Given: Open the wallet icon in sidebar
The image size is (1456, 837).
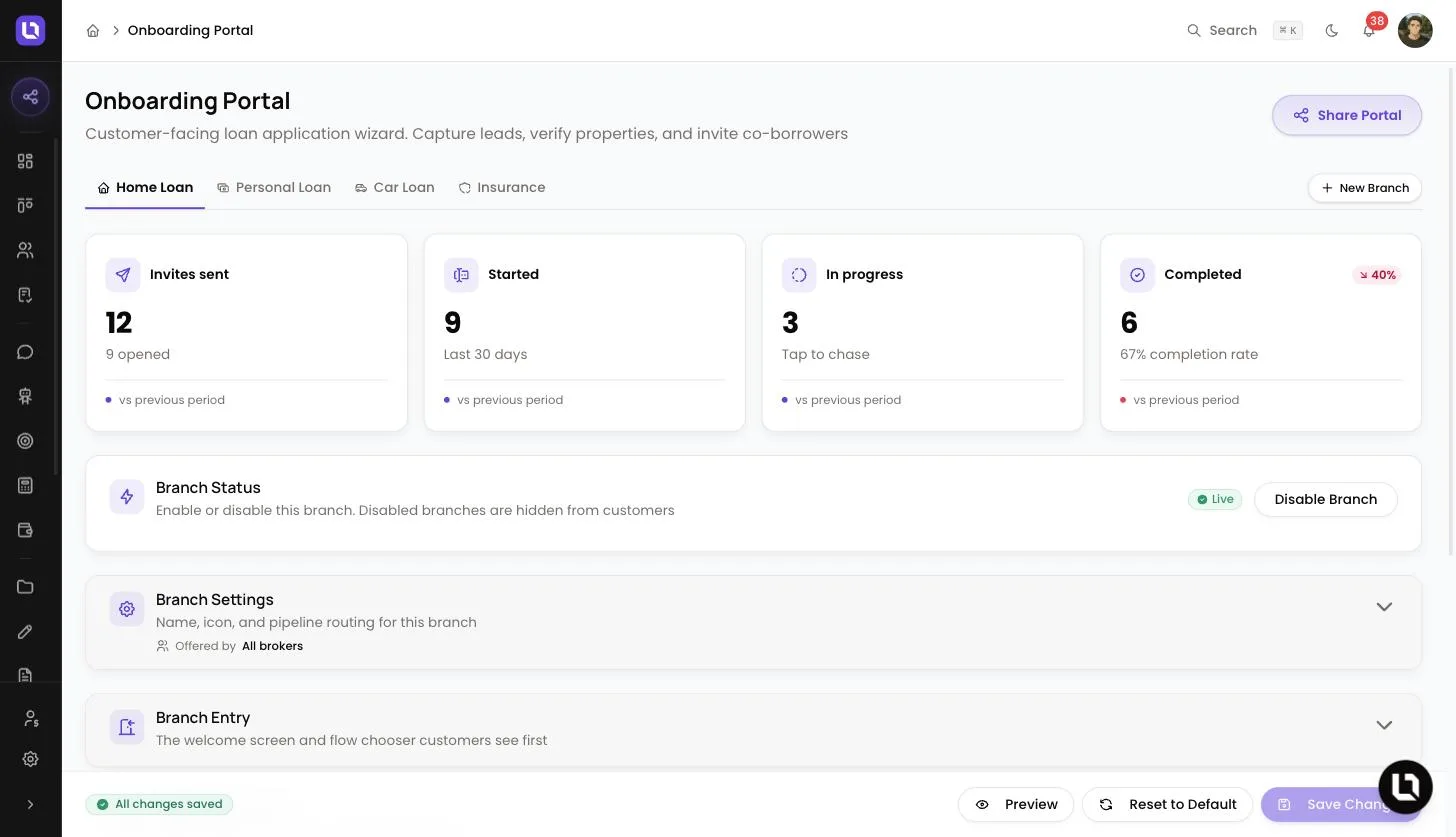Looking at the screenshot, I should [x=25, y=530].
